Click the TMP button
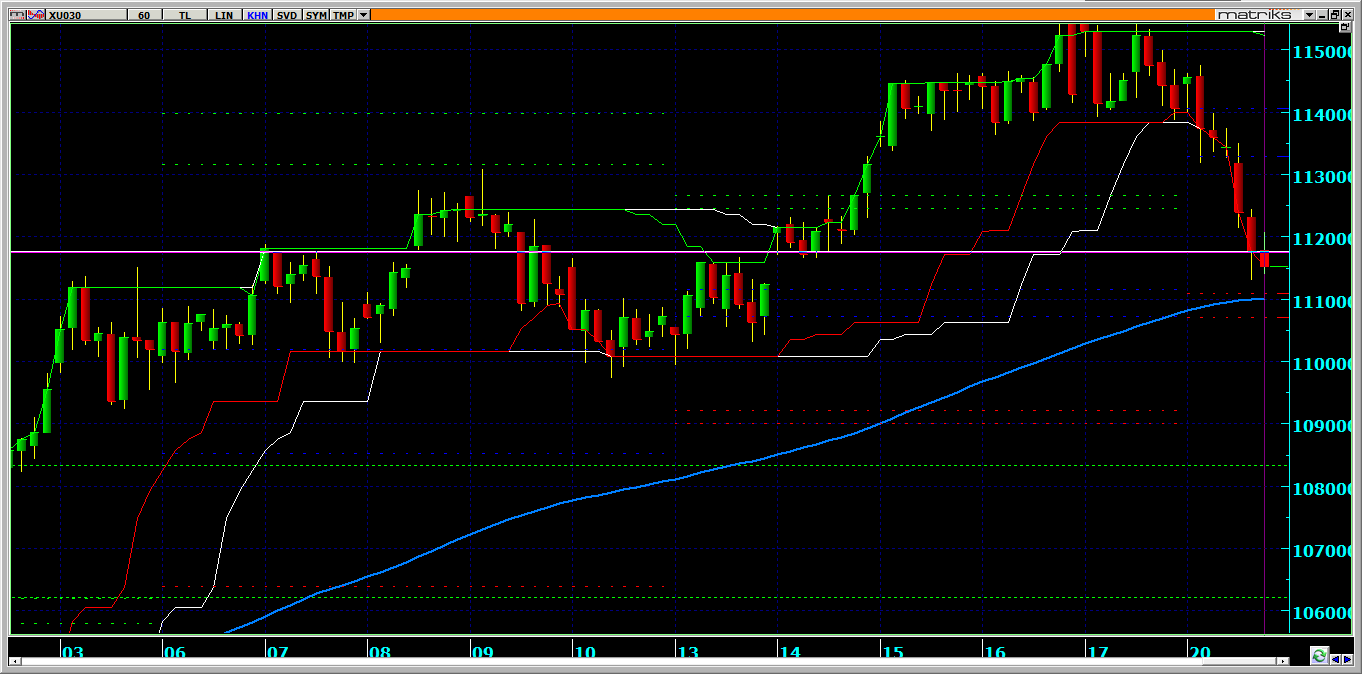The width and height of the screenshot is (1362, 674). [x=343, y=15]
